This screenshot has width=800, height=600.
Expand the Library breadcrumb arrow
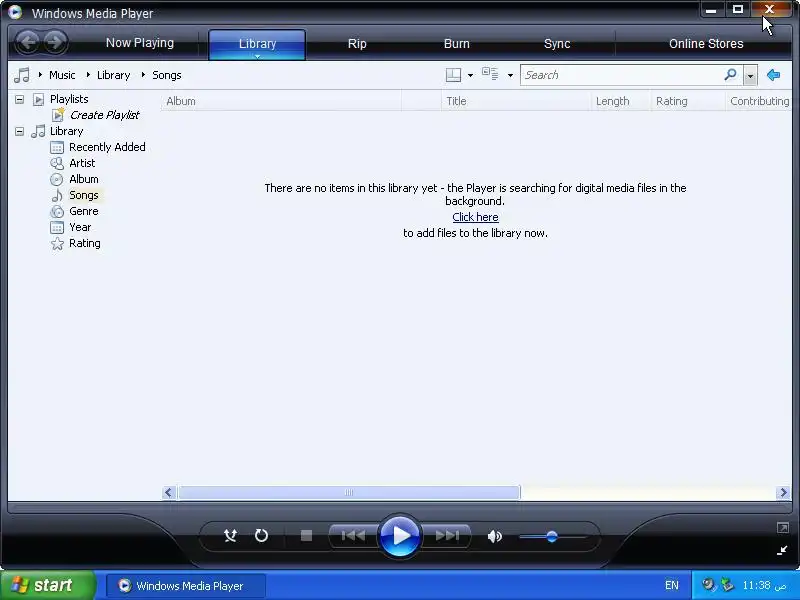click(x=88, y=75)
